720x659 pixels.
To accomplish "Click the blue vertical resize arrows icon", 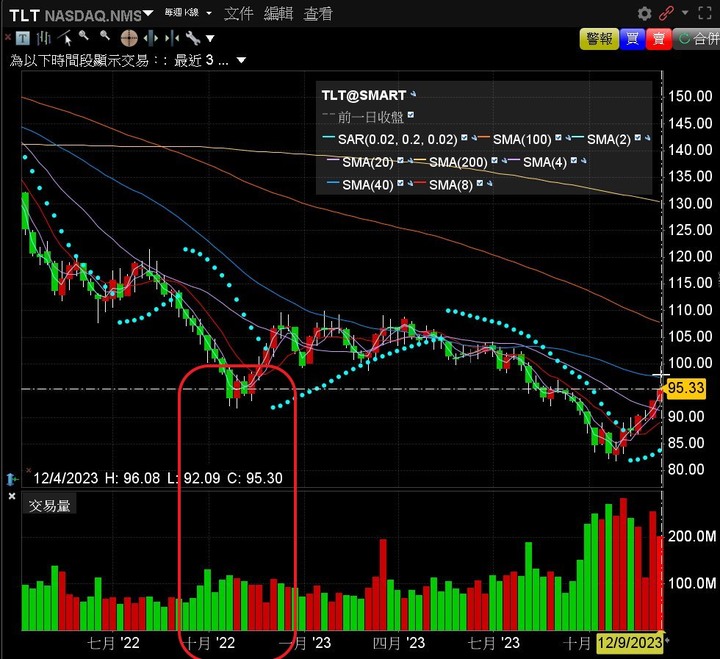I will 11,479.
